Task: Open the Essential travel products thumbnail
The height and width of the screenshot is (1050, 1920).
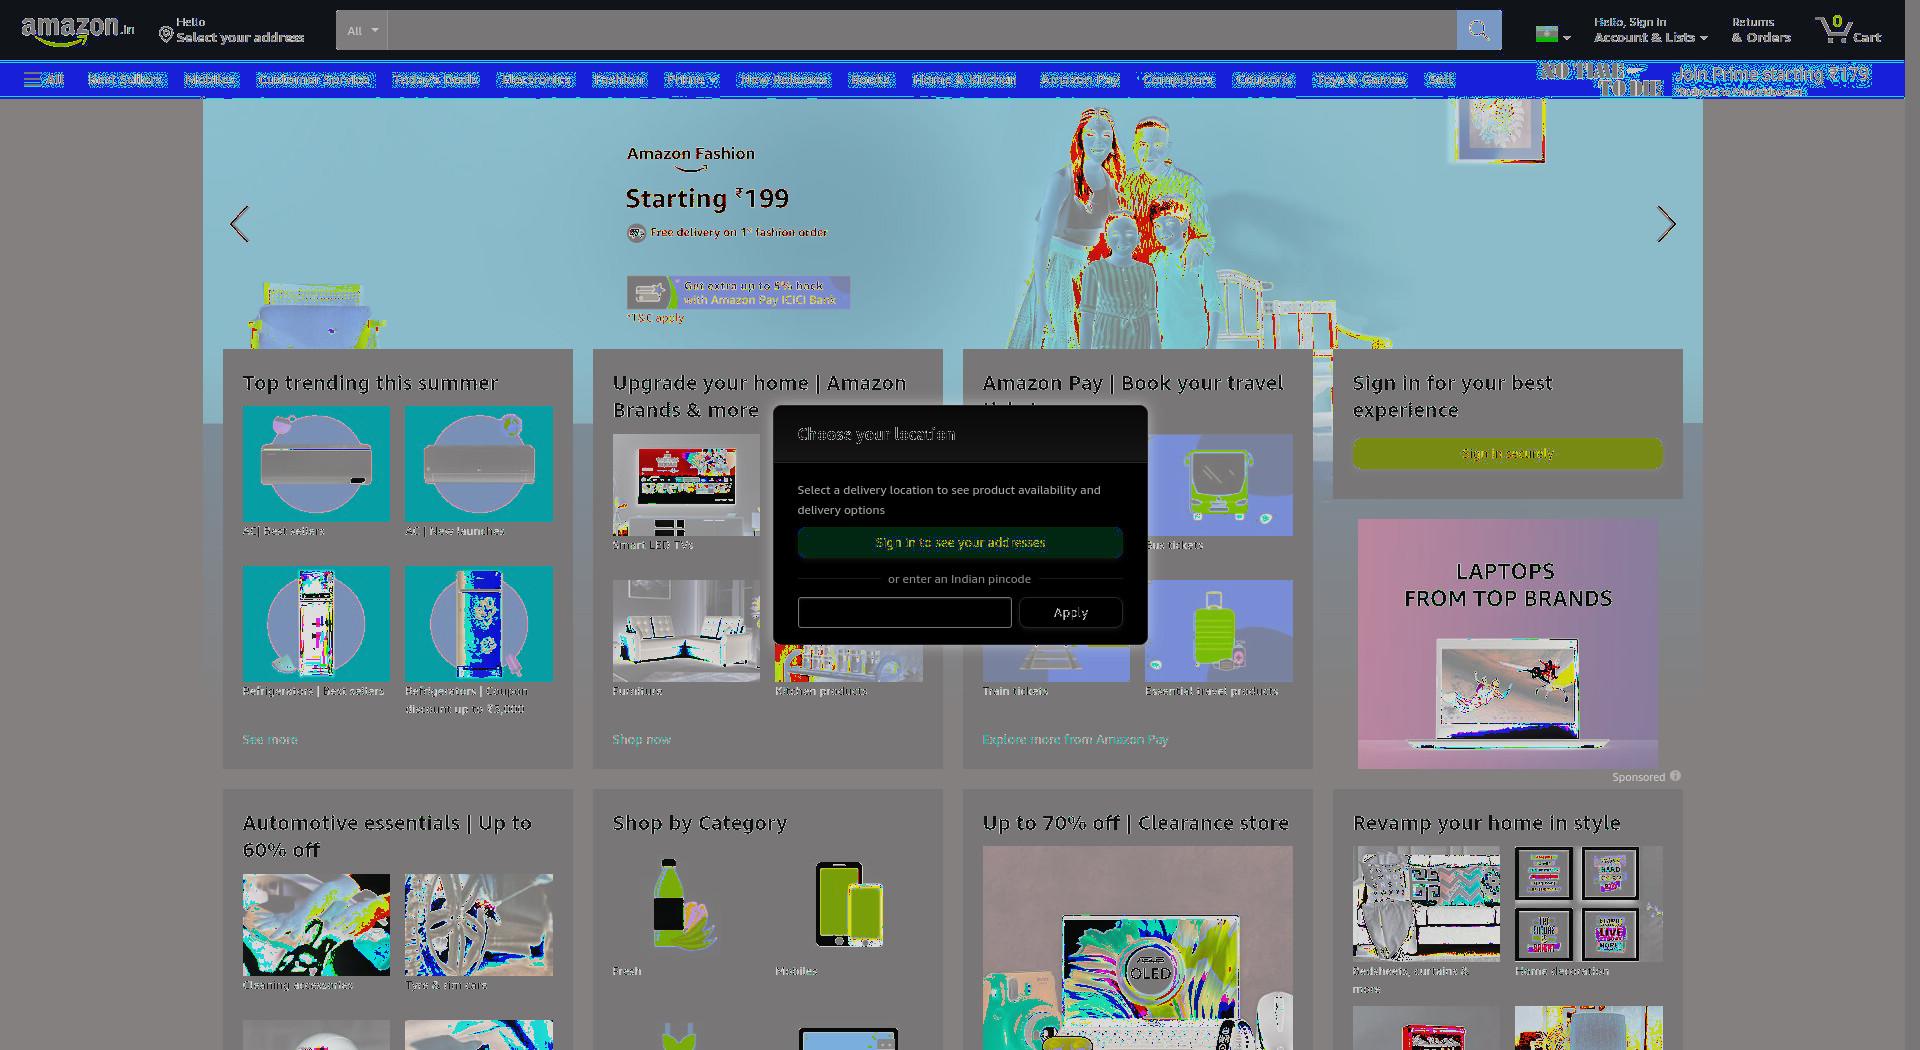Action: coord(1218,631)
